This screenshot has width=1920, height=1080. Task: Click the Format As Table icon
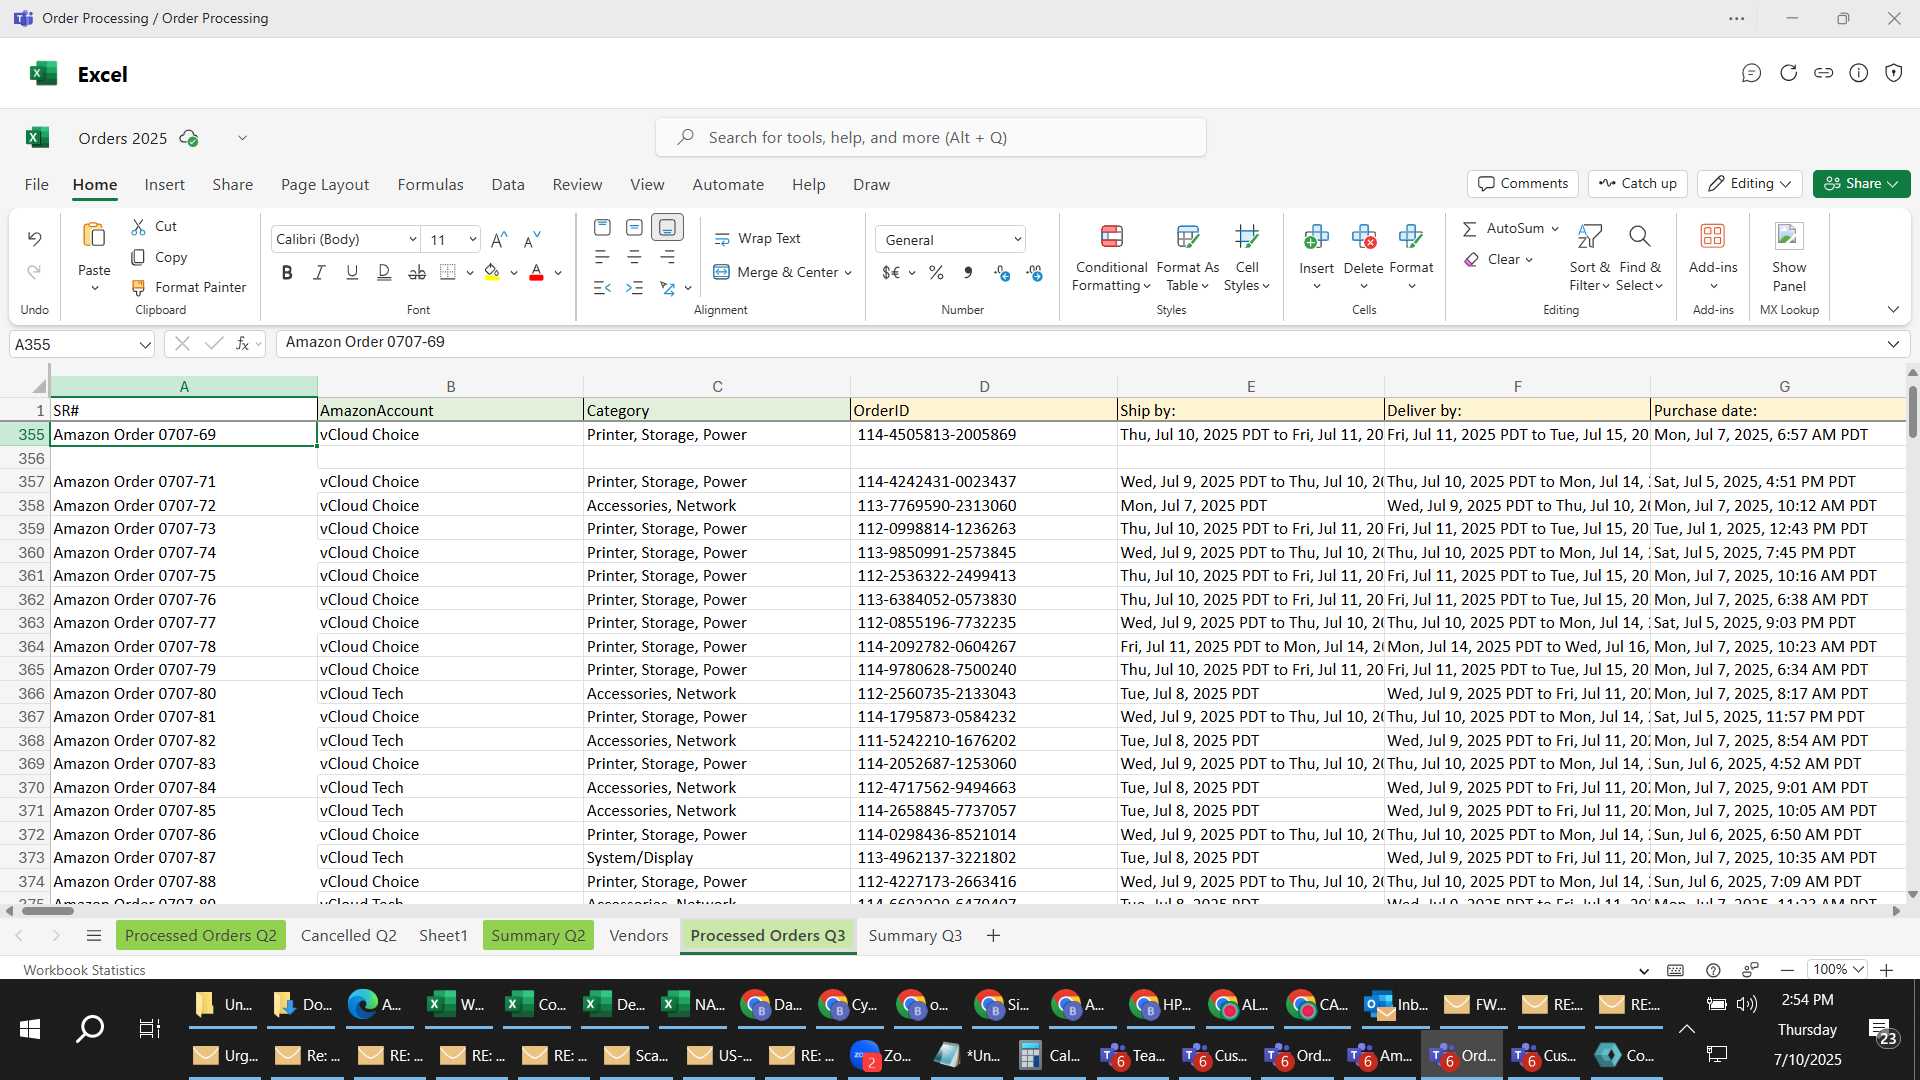[x=1187, y=237]
